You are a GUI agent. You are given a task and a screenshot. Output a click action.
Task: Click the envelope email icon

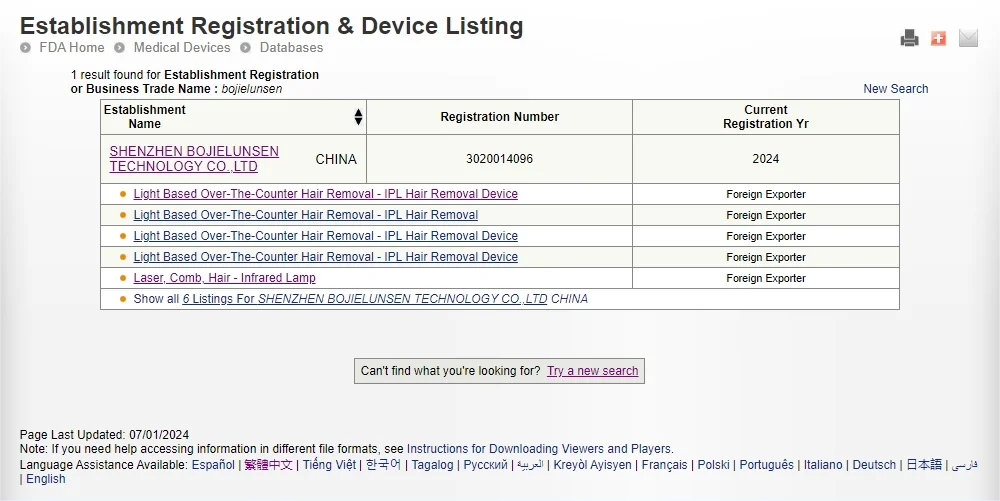[968, 38]
